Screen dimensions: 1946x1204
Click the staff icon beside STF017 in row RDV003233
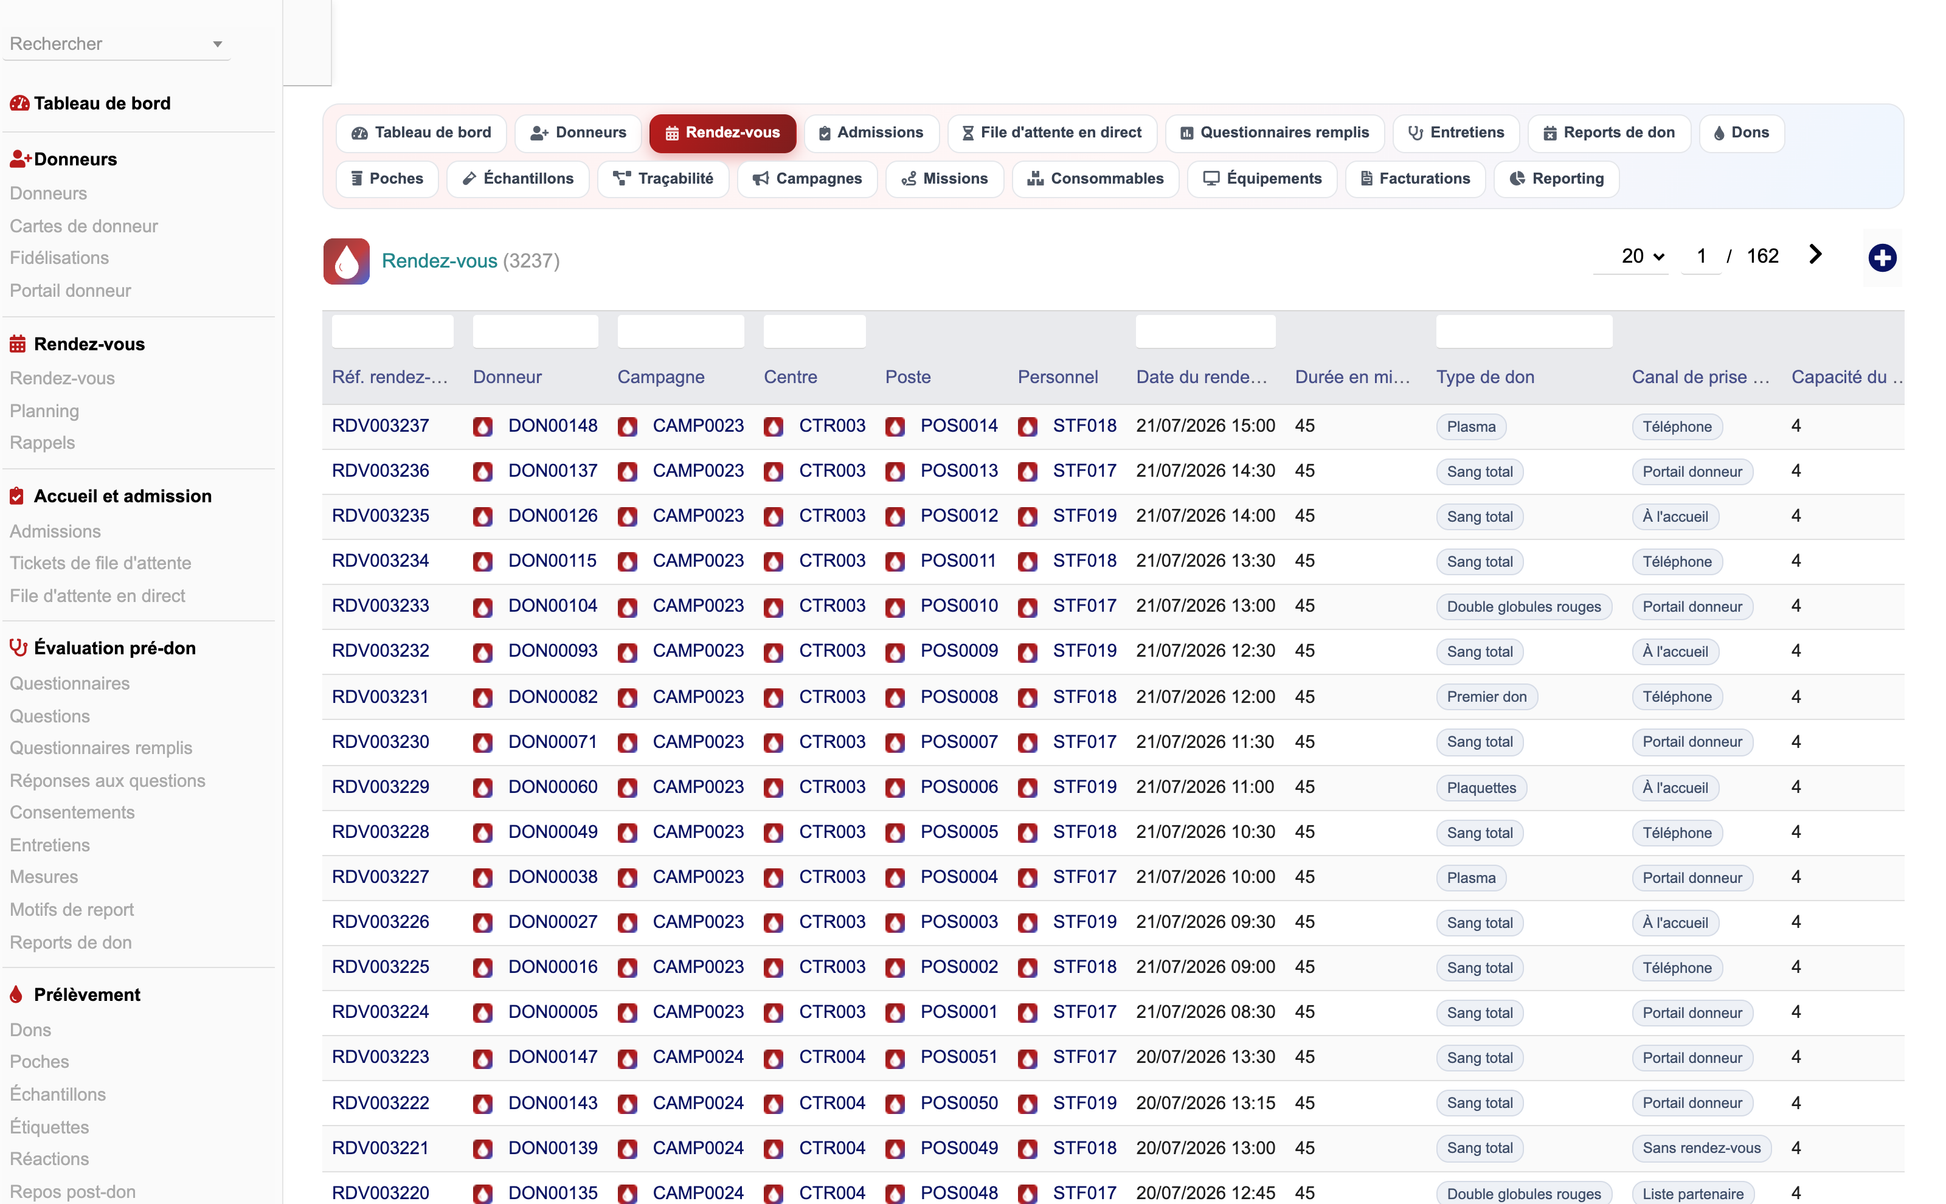pos(1028,607)
